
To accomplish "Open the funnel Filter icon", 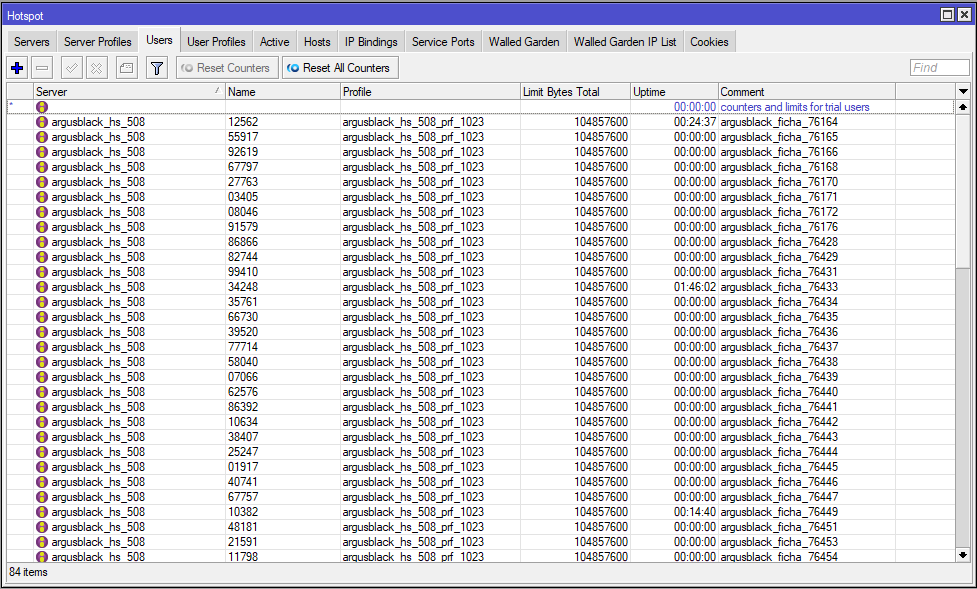I will point(157,68).
